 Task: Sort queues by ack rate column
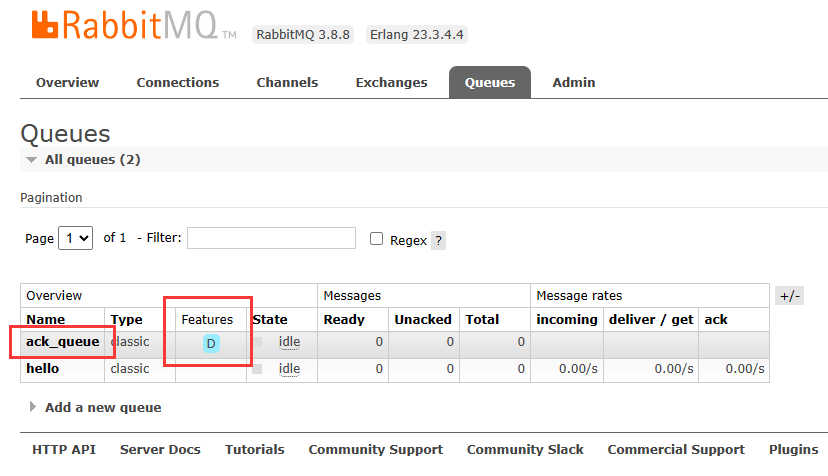point(716,320)
